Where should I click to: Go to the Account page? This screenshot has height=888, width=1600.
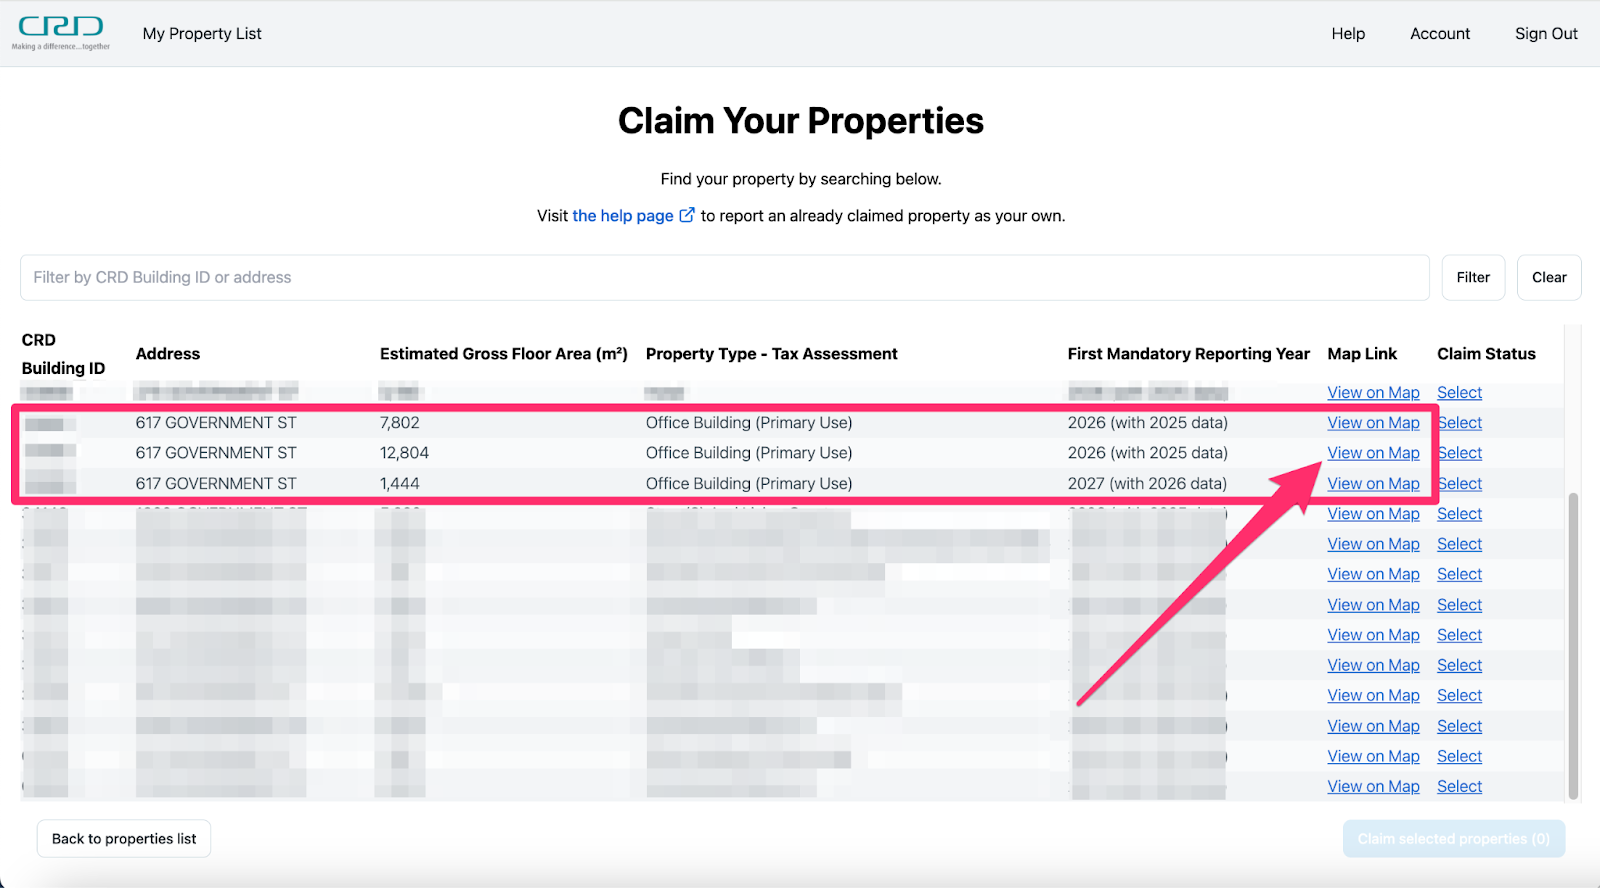click(x=1439, y=34)
